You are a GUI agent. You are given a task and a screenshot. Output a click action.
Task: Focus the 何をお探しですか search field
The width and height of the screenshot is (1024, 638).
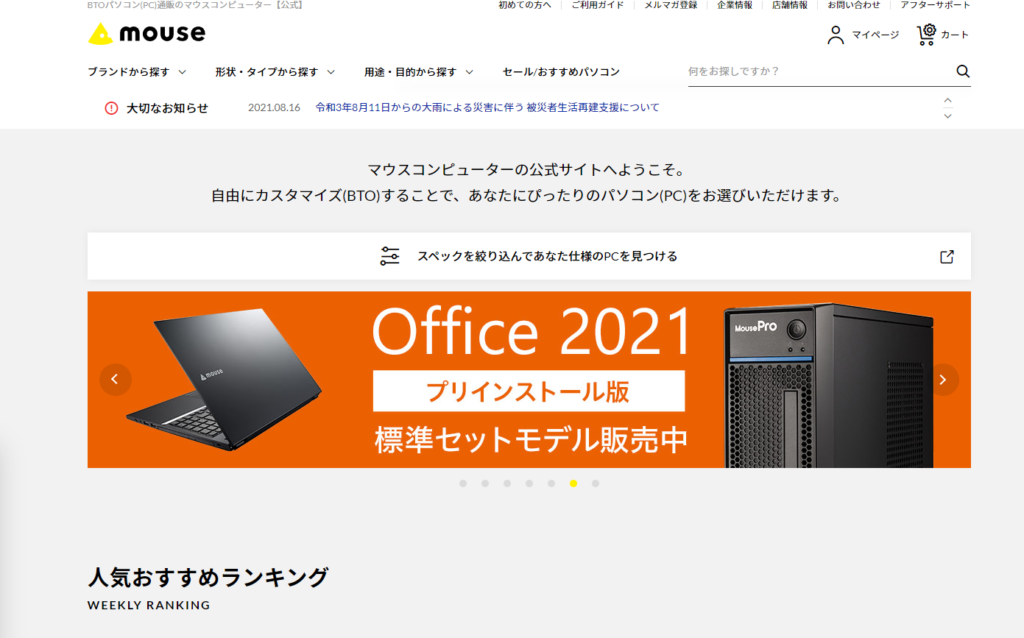(820, 71)
